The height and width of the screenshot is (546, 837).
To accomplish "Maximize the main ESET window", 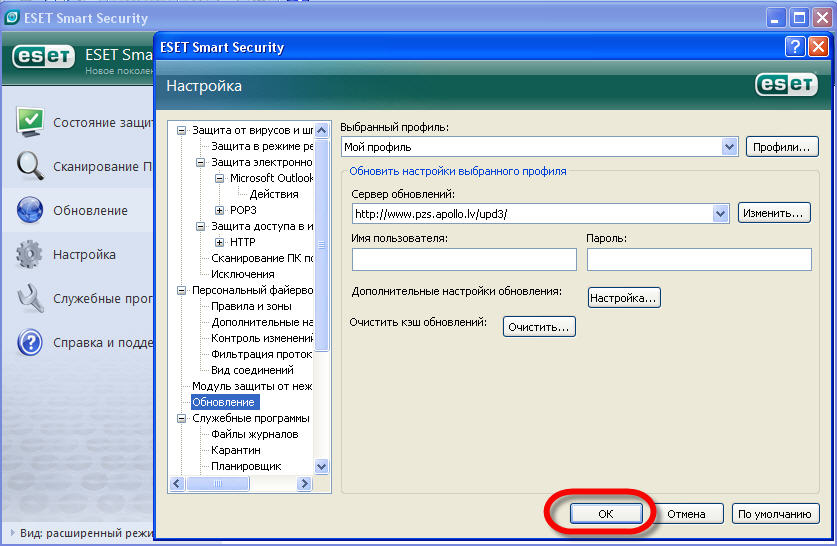I will tap(799, 18).
